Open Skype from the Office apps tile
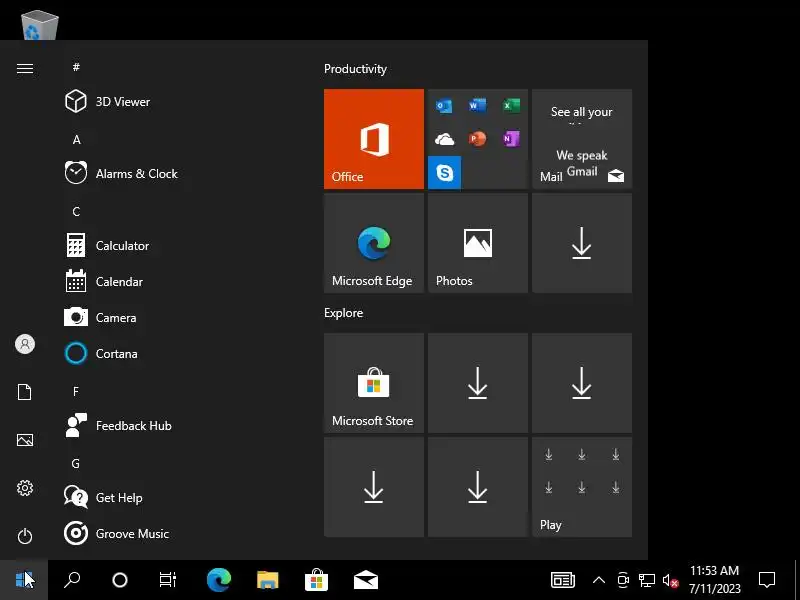The width and height of the screenshot is (800, 600). [444, 172]
